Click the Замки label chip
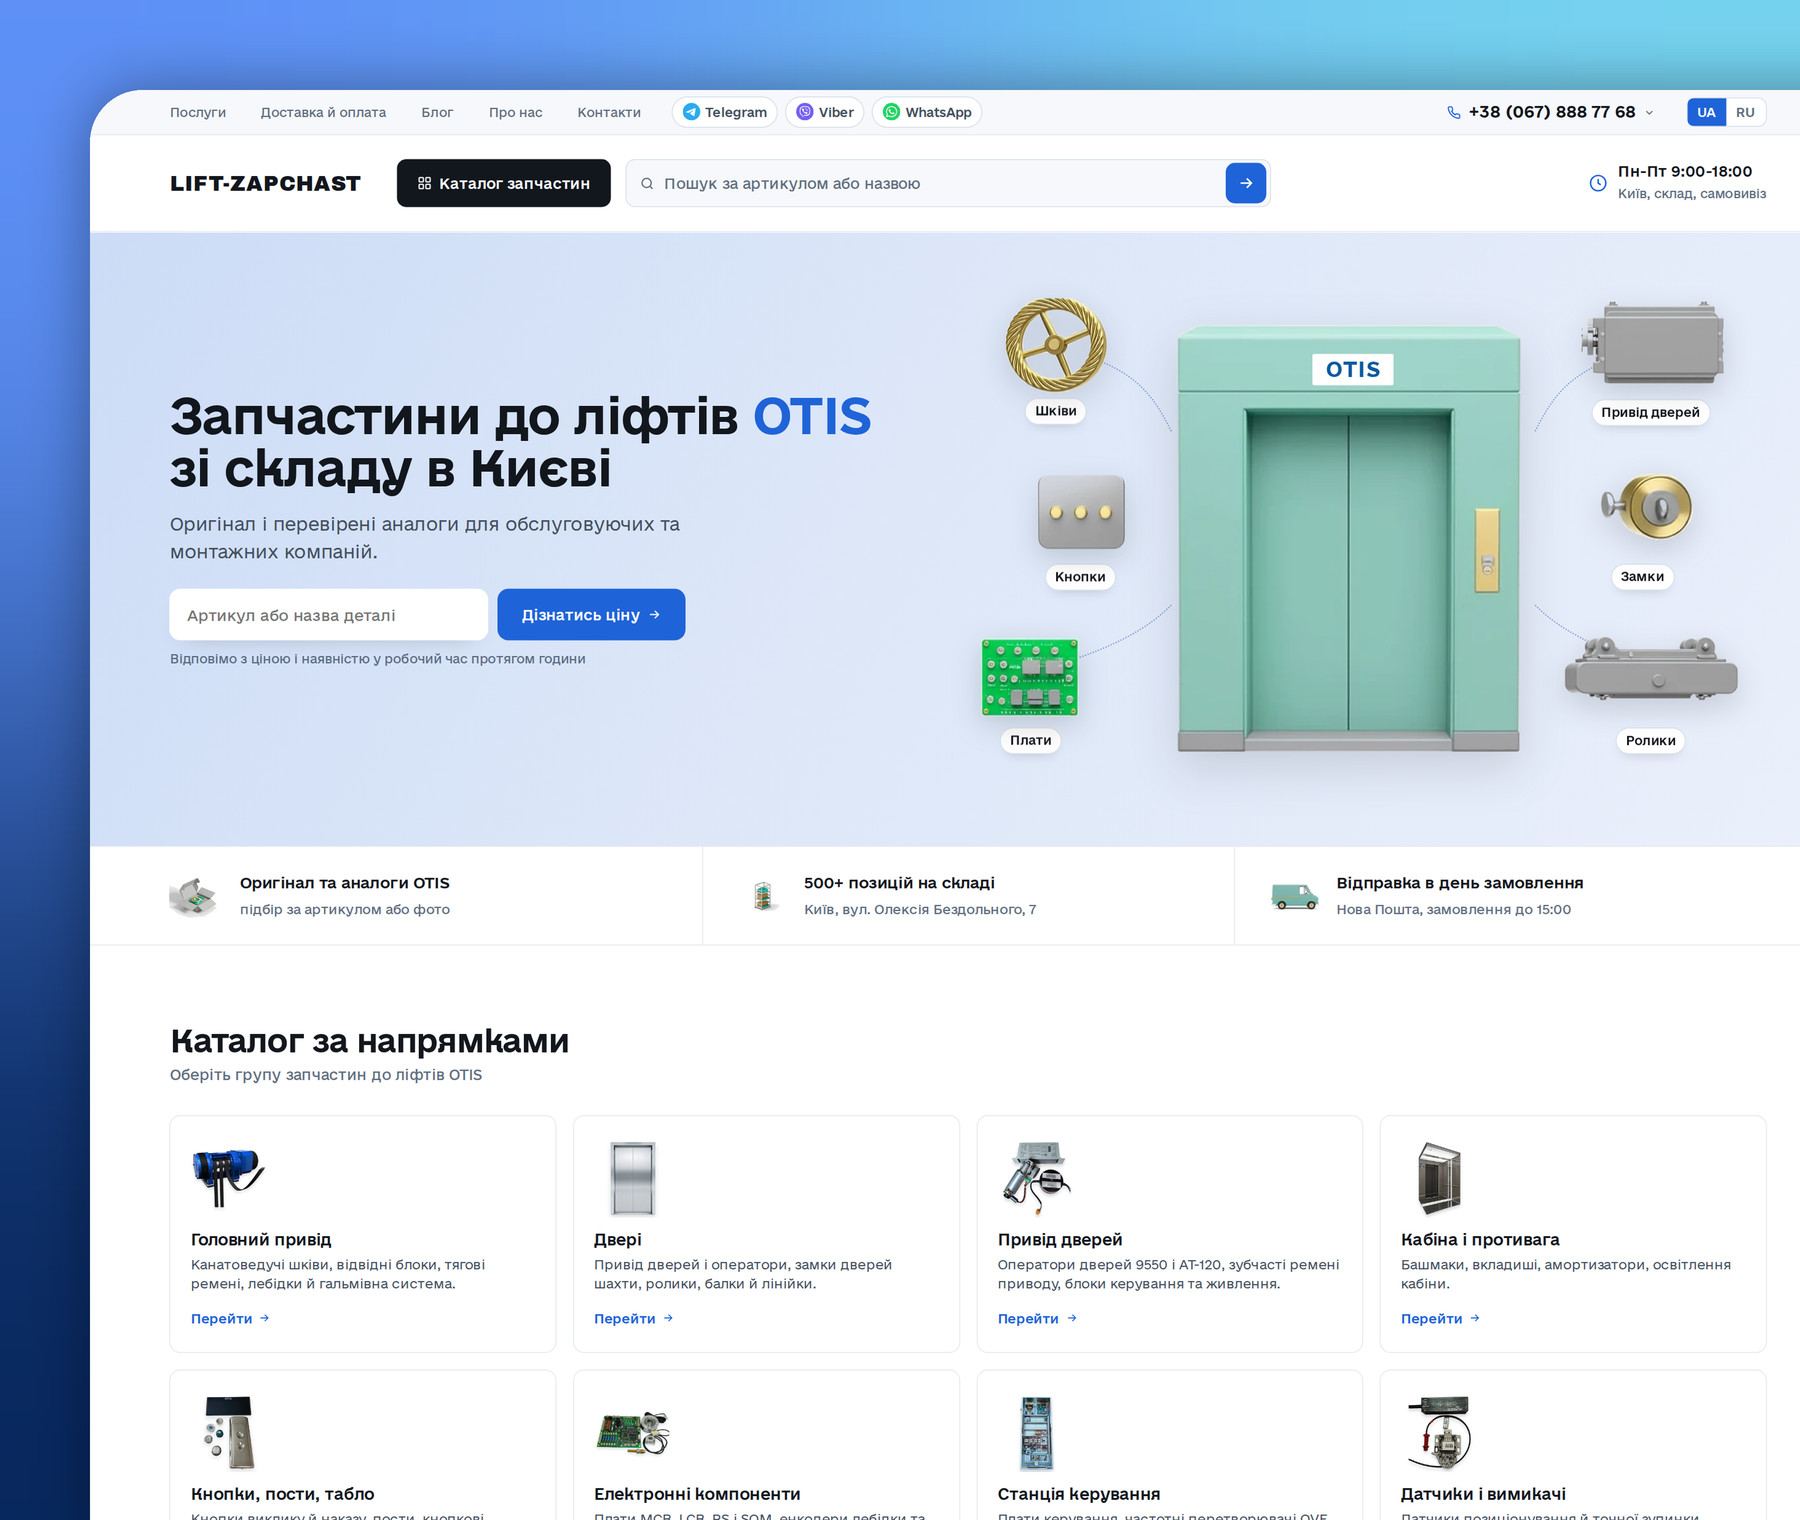Screen dimensions: 1800x1520 coord(1642,577)
